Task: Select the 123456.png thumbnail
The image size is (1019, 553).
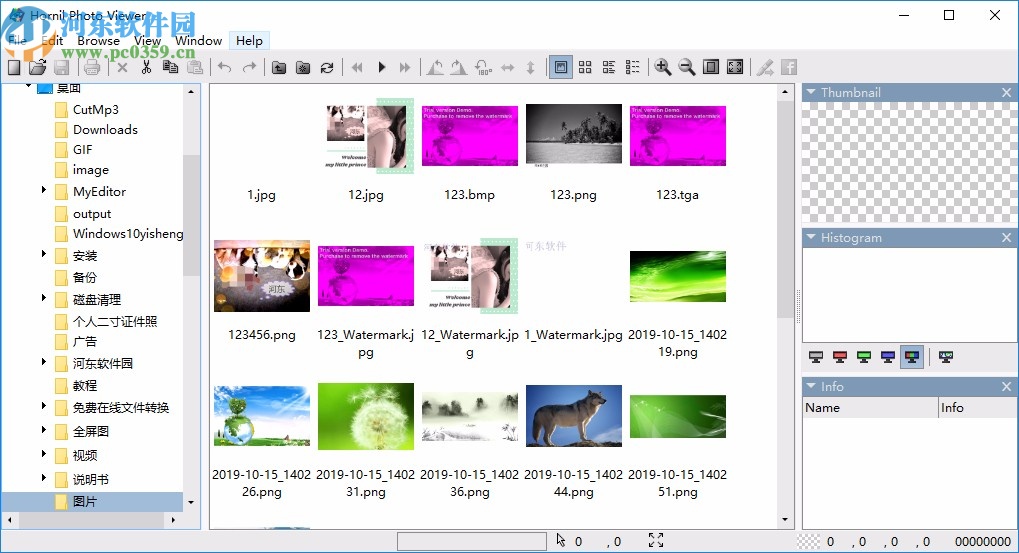Action: [x=262, y=276]
